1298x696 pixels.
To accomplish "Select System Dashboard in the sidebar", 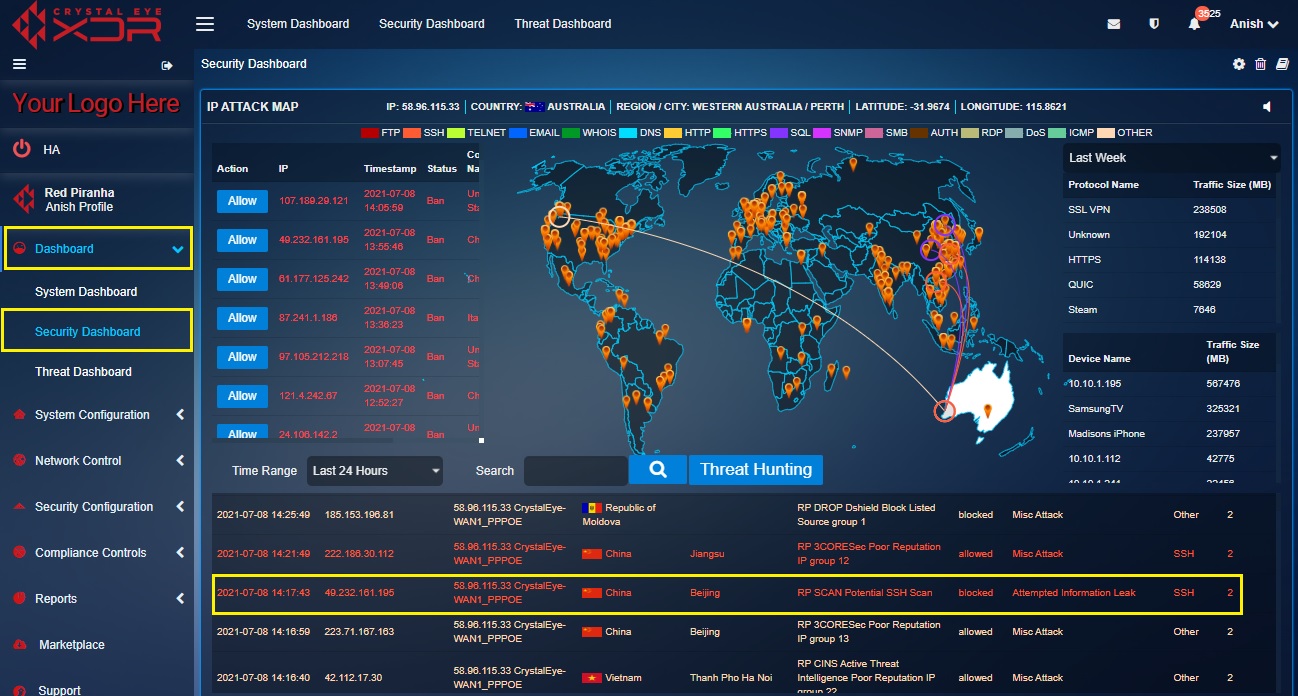I will point(86,292).
